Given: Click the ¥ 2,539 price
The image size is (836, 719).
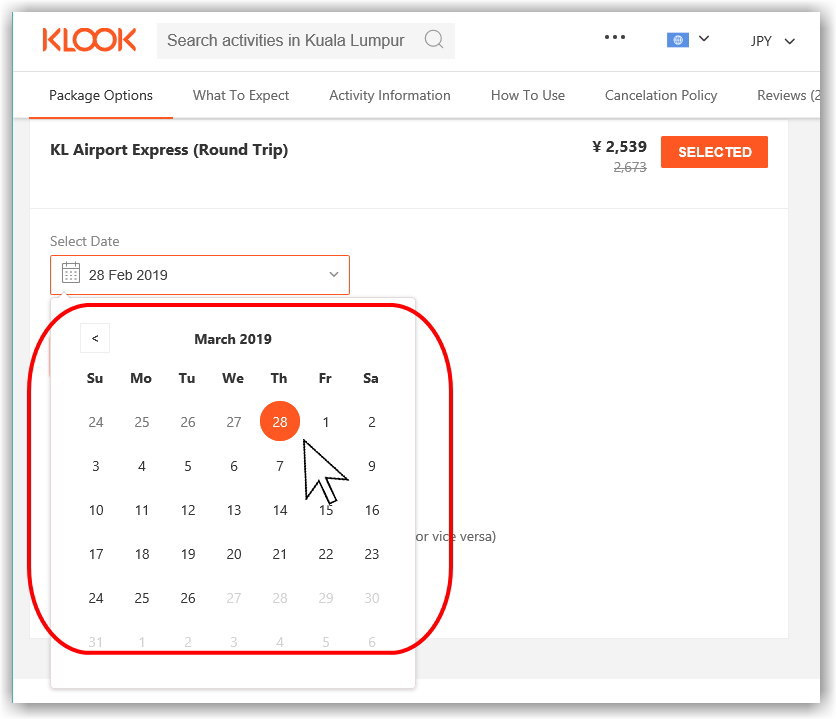Looking at the screenshot, I should [x=620, y=147].
